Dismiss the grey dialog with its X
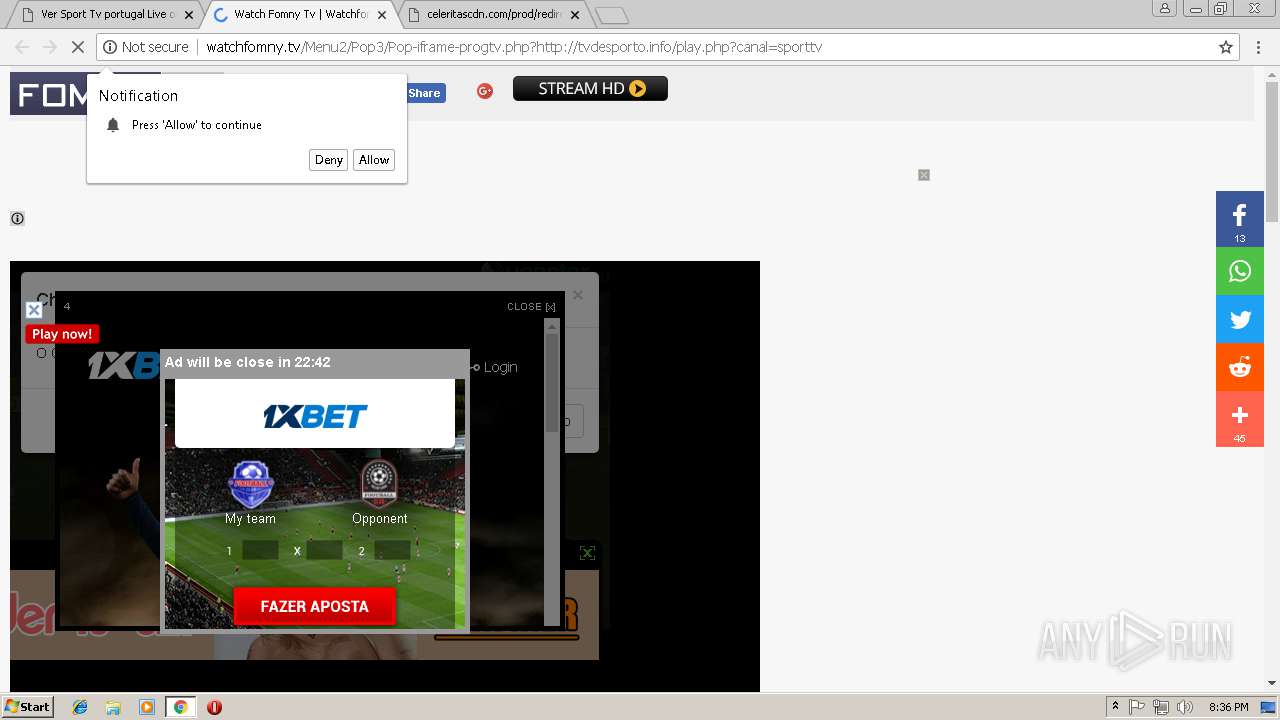Image resolution: width=1280 pixels, height=720 pixels. (577, 295)
